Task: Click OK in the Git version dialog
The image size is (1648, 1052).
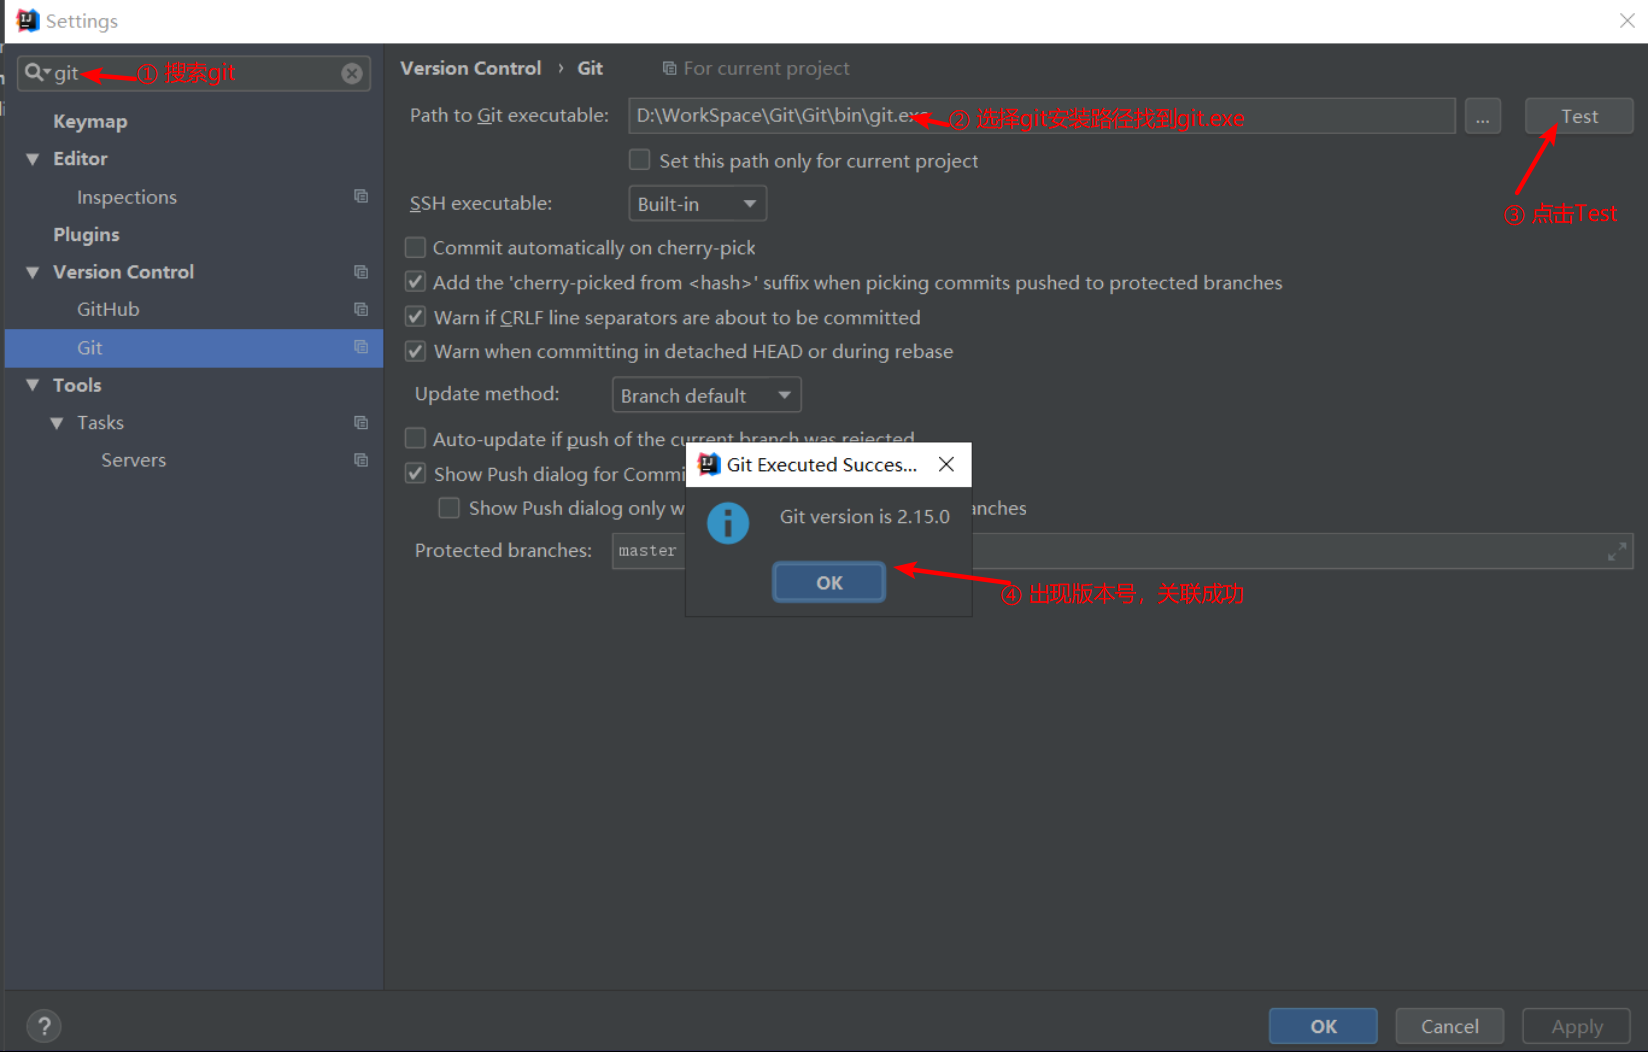Action: pos(828,581)
